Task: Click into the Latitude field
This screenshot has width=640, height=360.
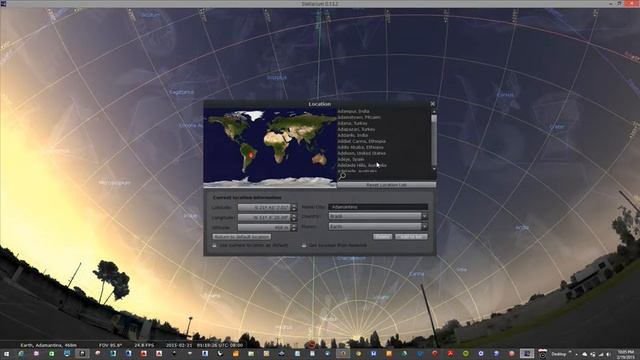Action: [264, 207]
